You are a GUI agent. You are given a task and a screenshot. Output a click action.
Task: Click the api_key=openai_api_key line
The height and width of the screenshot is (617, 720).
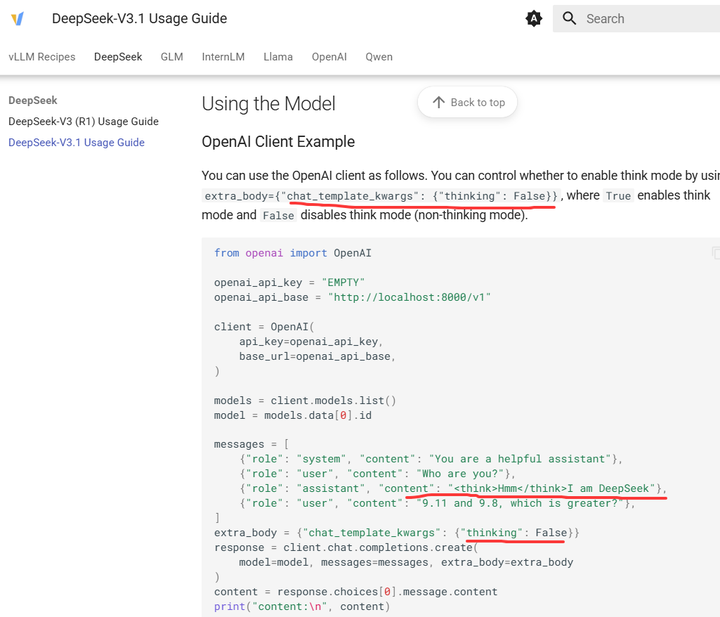[311, 342]
